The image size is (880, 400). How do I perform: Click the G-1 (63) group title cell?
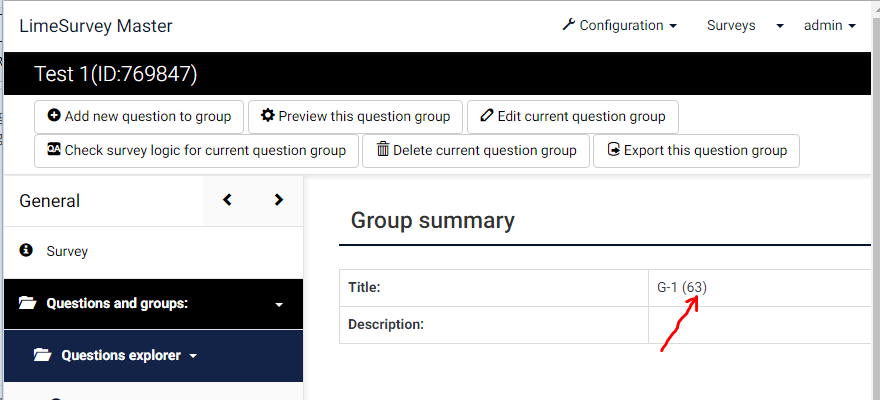click(682, 287)
